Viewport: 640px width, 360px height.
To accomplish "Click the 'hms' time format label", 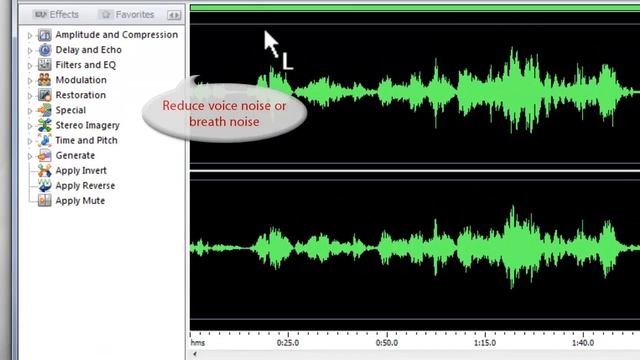I will (198, 343).
